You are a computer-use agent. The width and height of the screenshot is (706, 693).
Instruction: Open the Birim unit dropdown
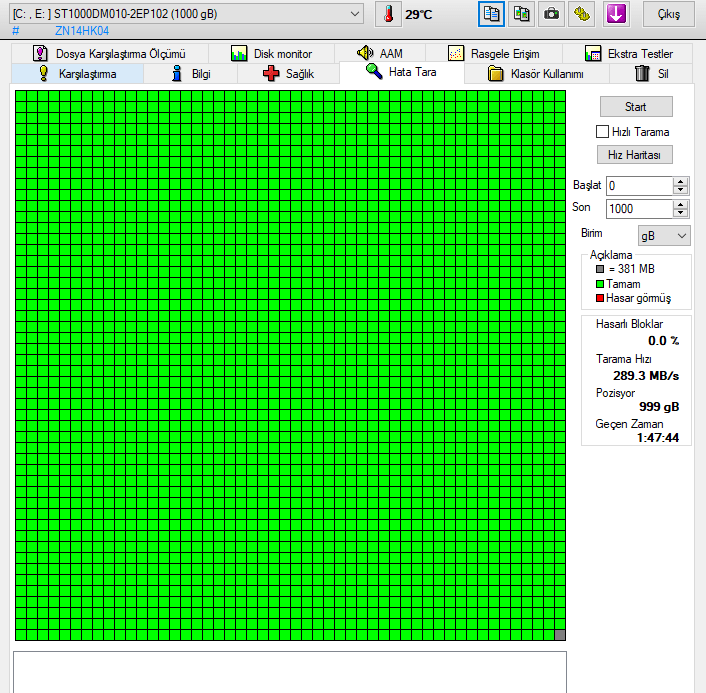(664, 236)
